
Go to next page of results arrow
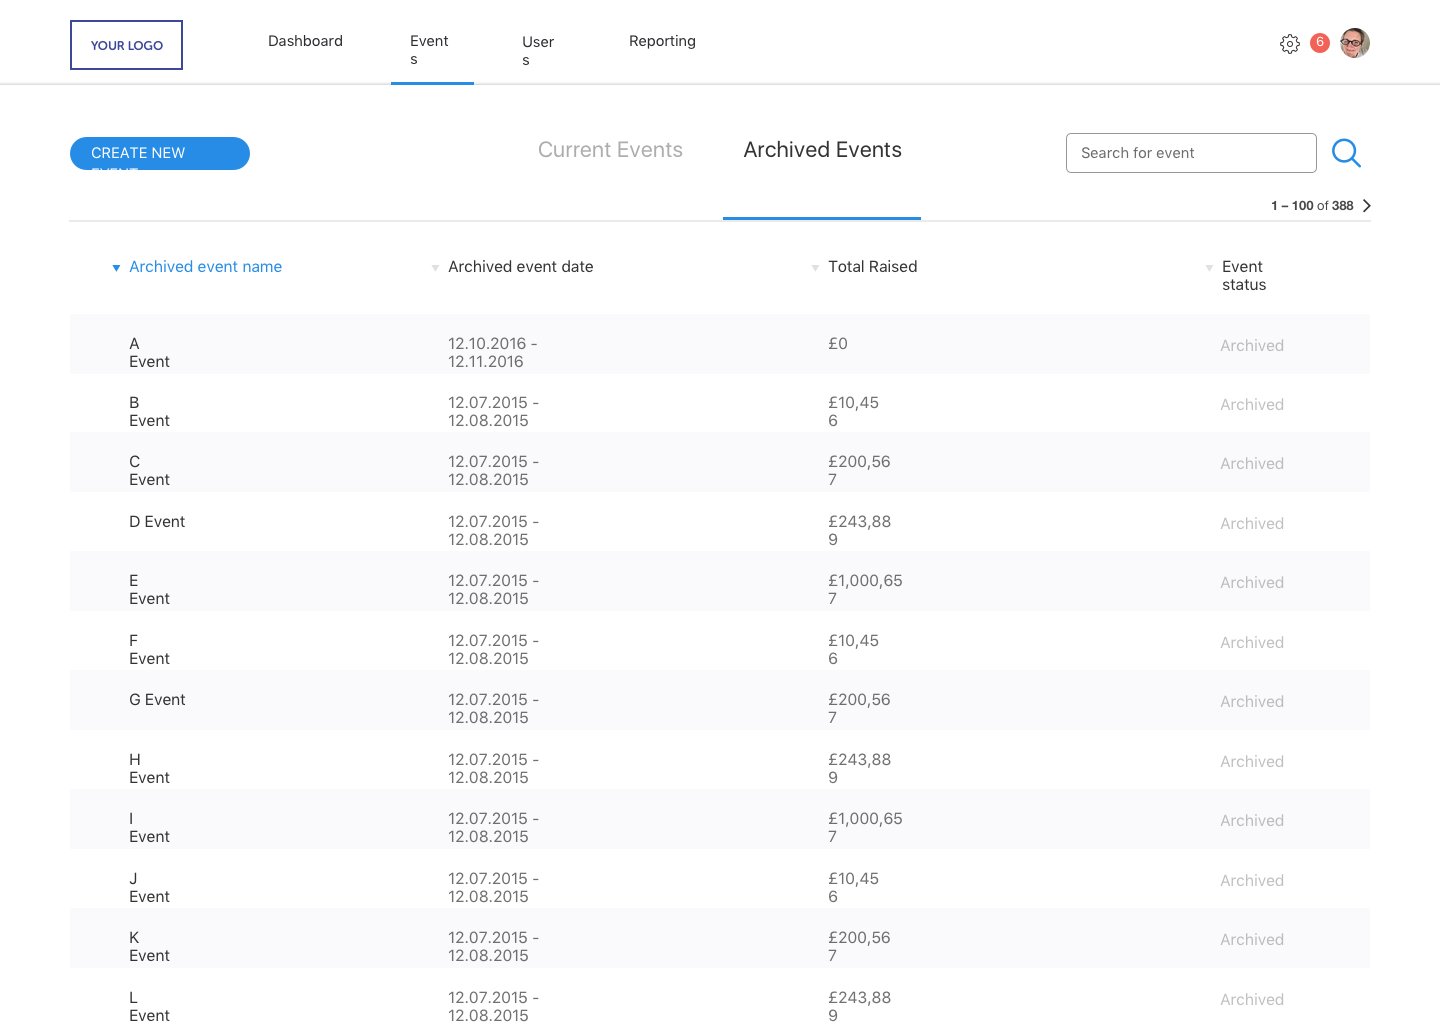tap(1367, 206)
